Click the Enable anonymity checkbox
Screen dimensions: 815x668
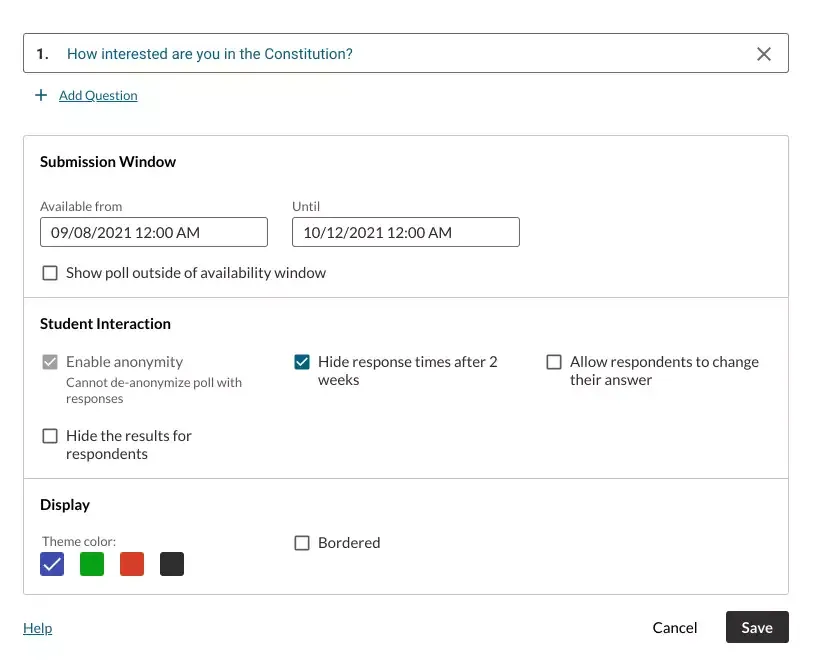pyautogui.click(x=50, y=362)
